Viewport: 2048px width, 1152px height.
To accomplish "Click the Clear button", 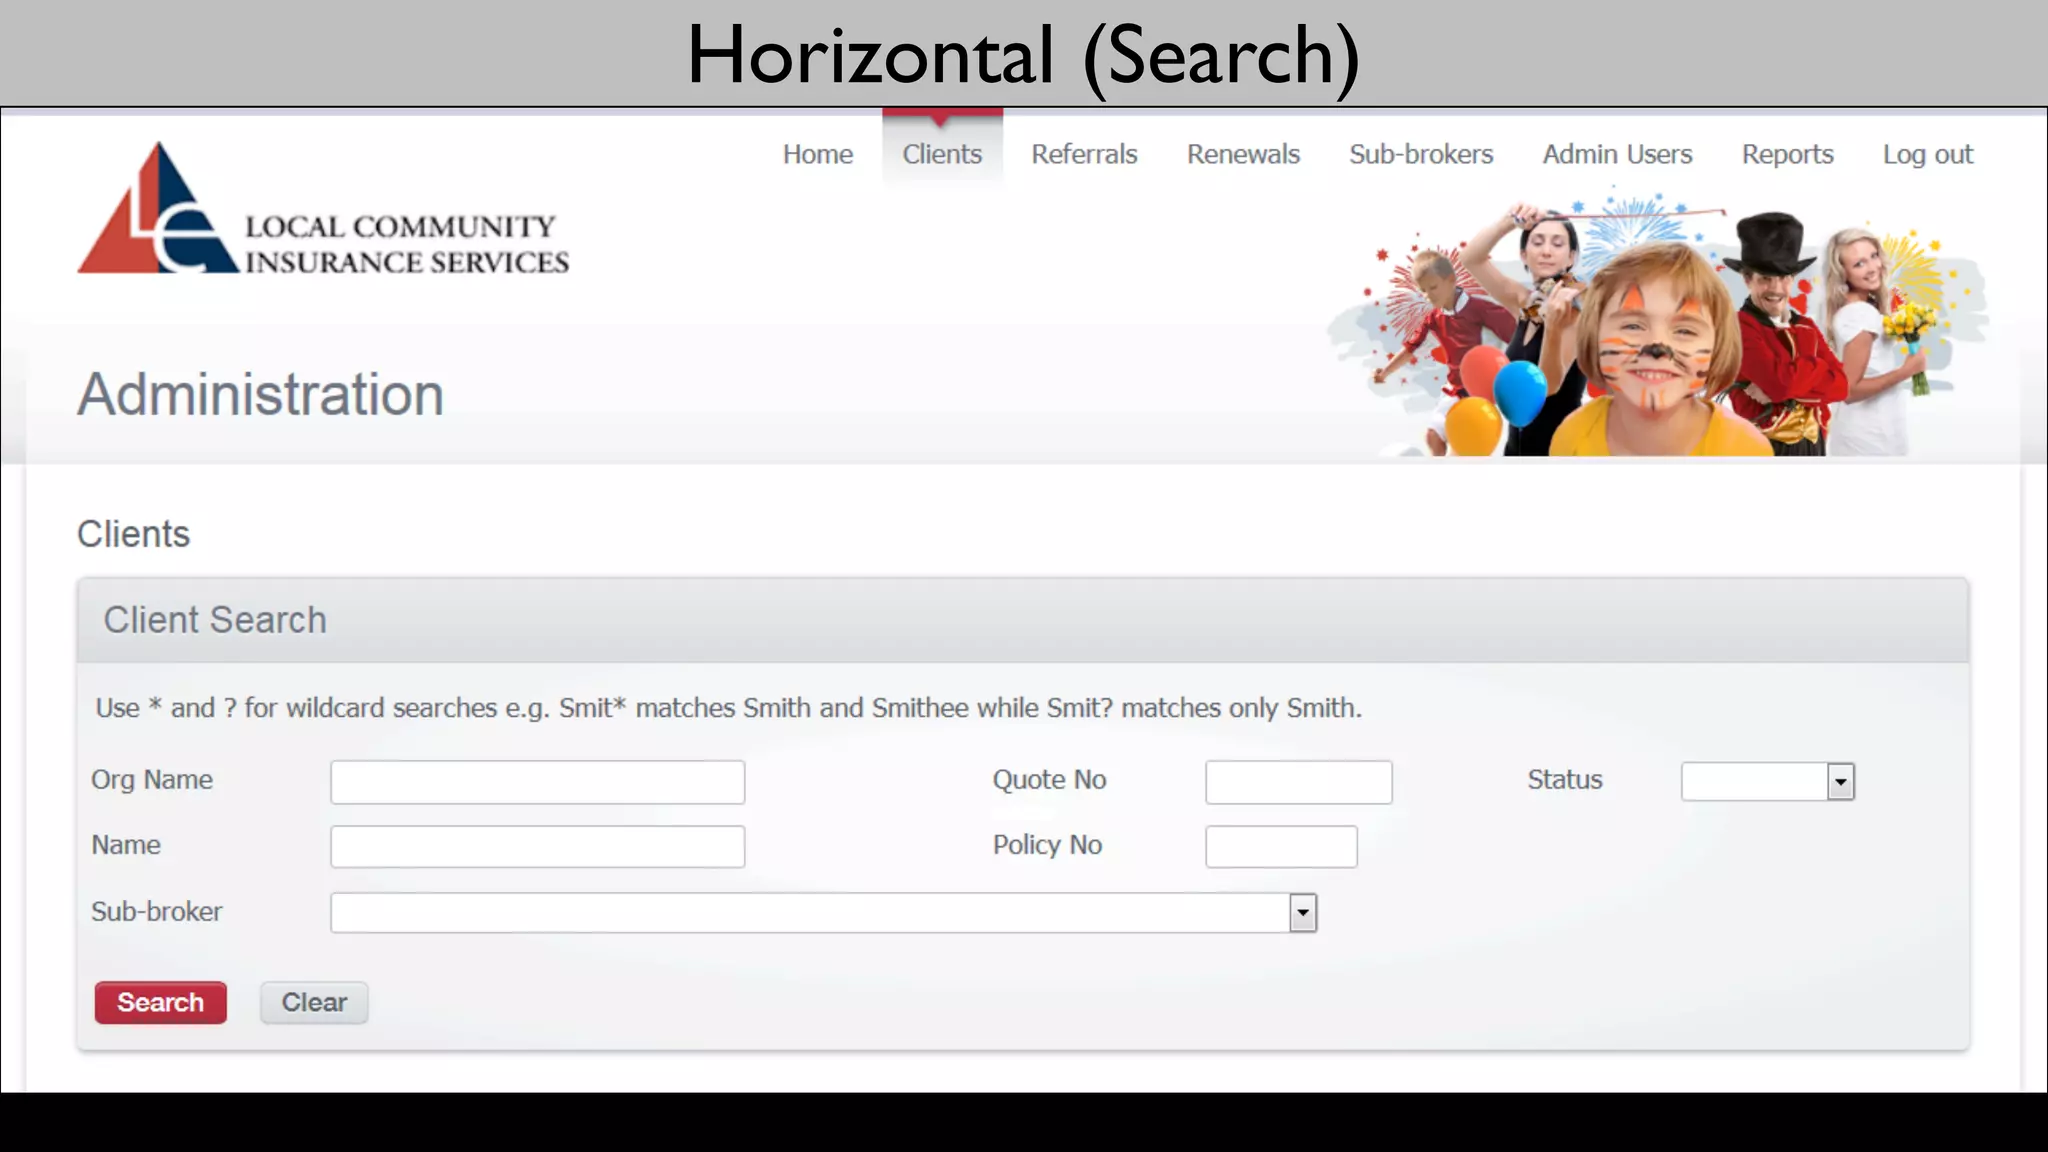I will pos(314,1003).
